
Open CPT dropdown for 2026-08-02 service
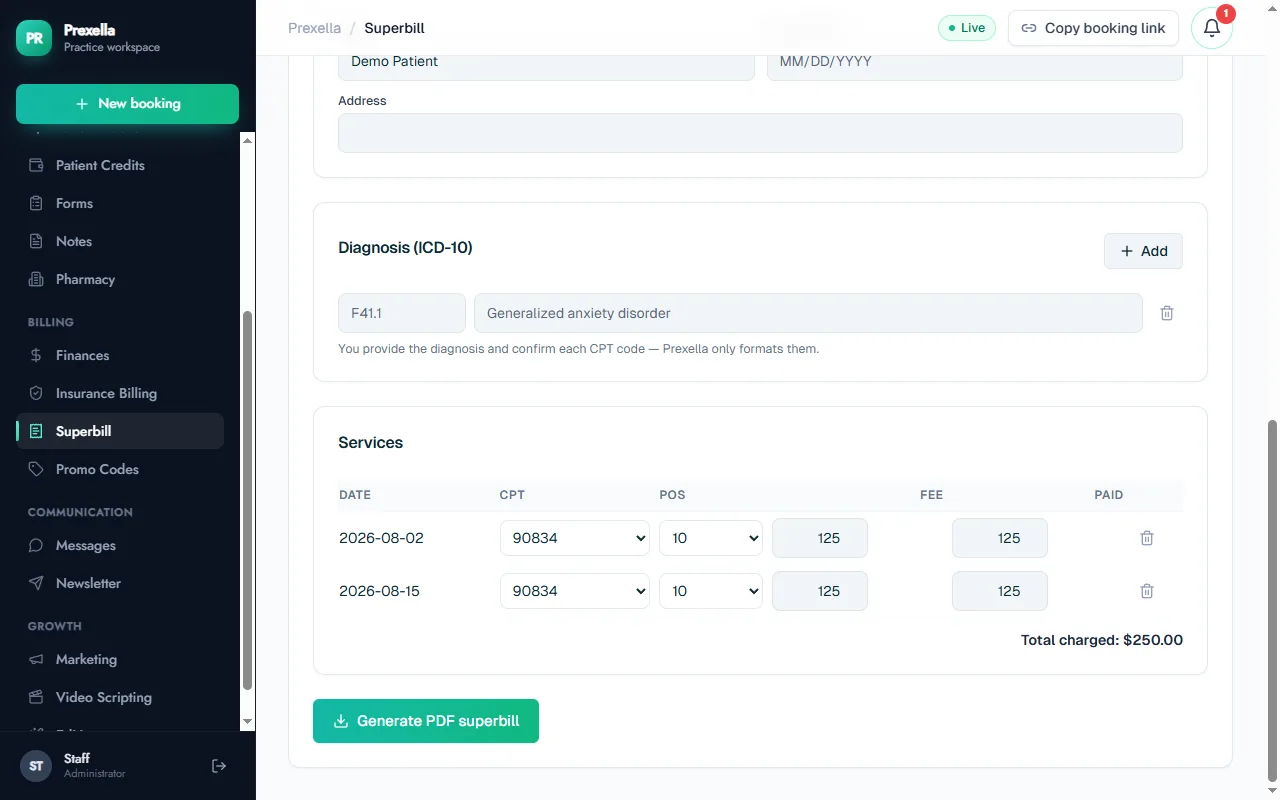(x=575, y=538)
